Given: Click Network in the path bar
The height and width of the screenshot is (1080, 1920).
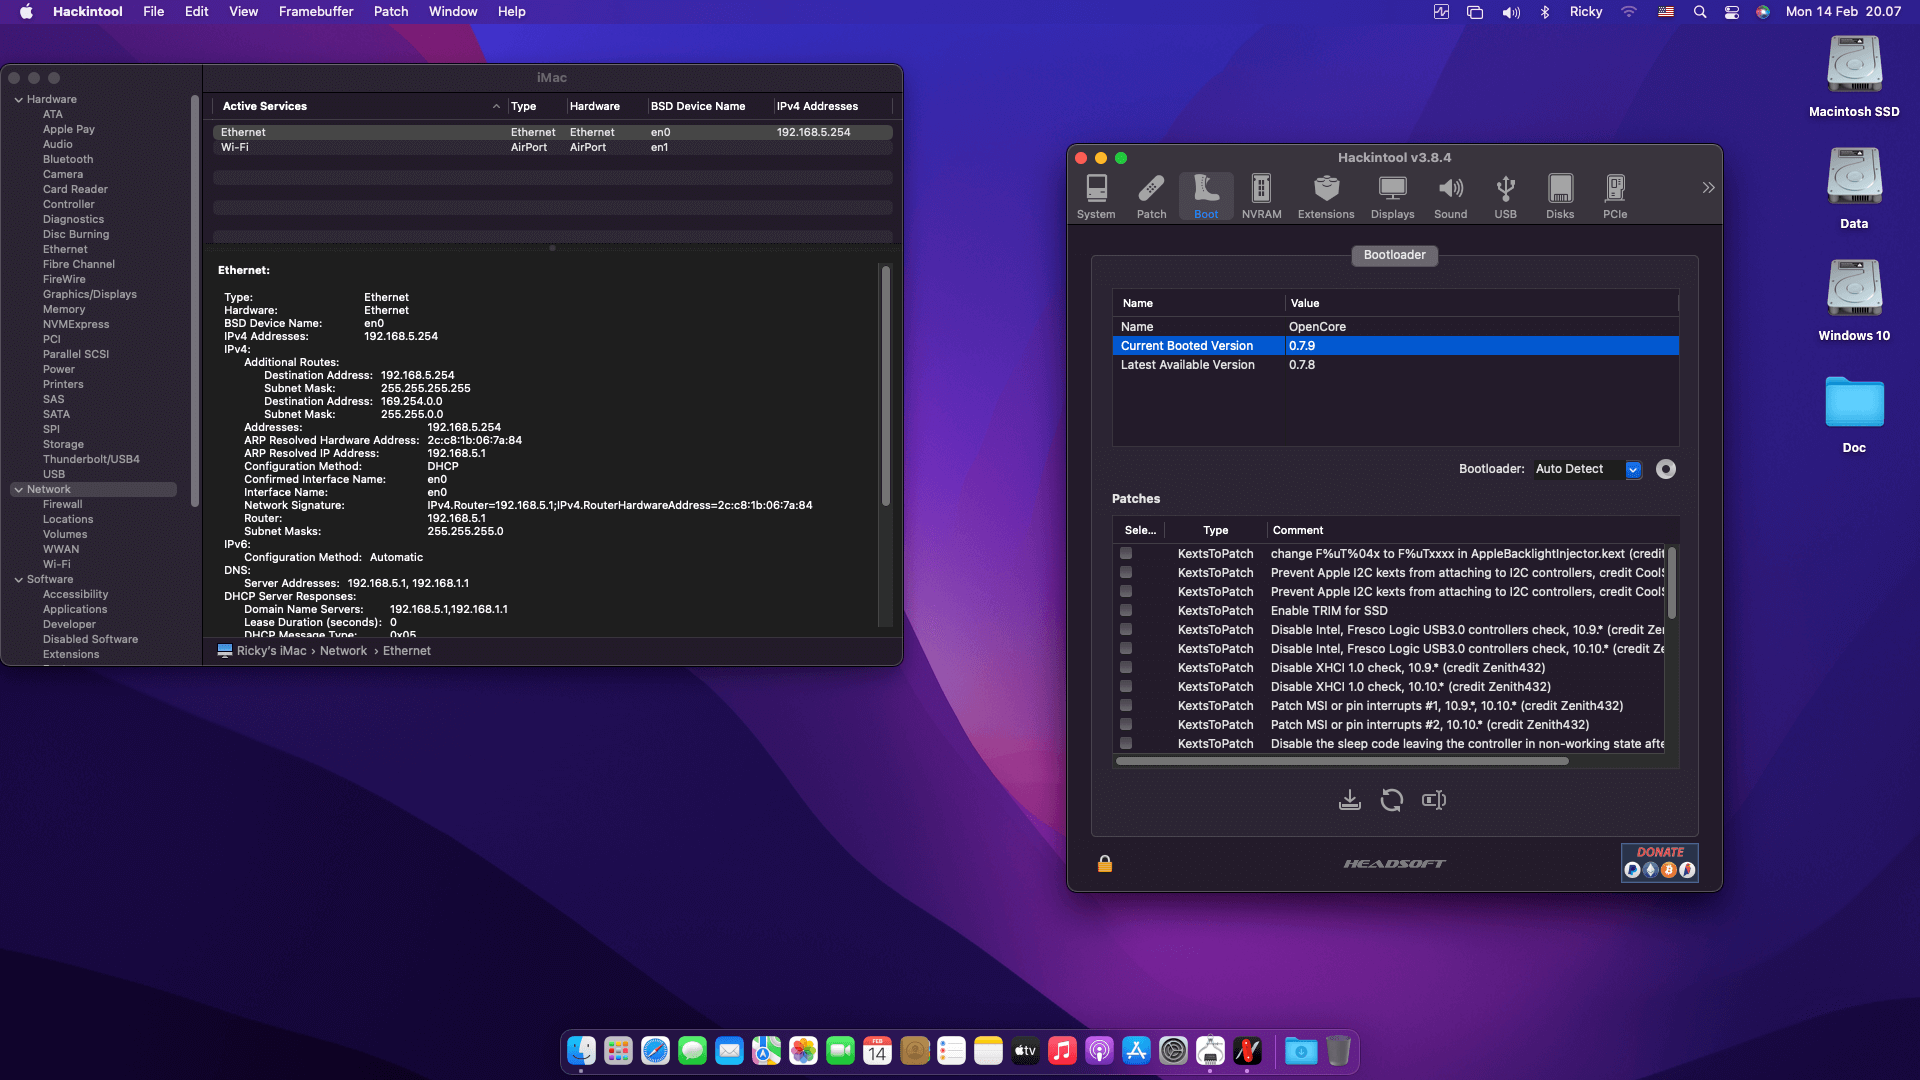Looking at the screenshot, I should point(344,651).
